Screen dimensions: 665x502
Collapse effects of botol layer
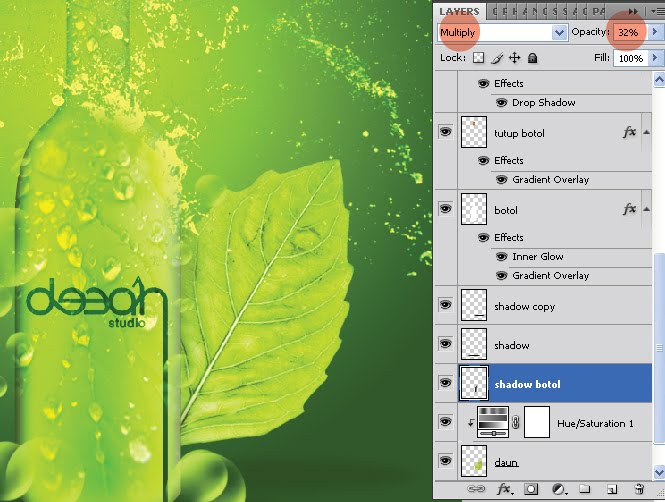pos(646,209)
